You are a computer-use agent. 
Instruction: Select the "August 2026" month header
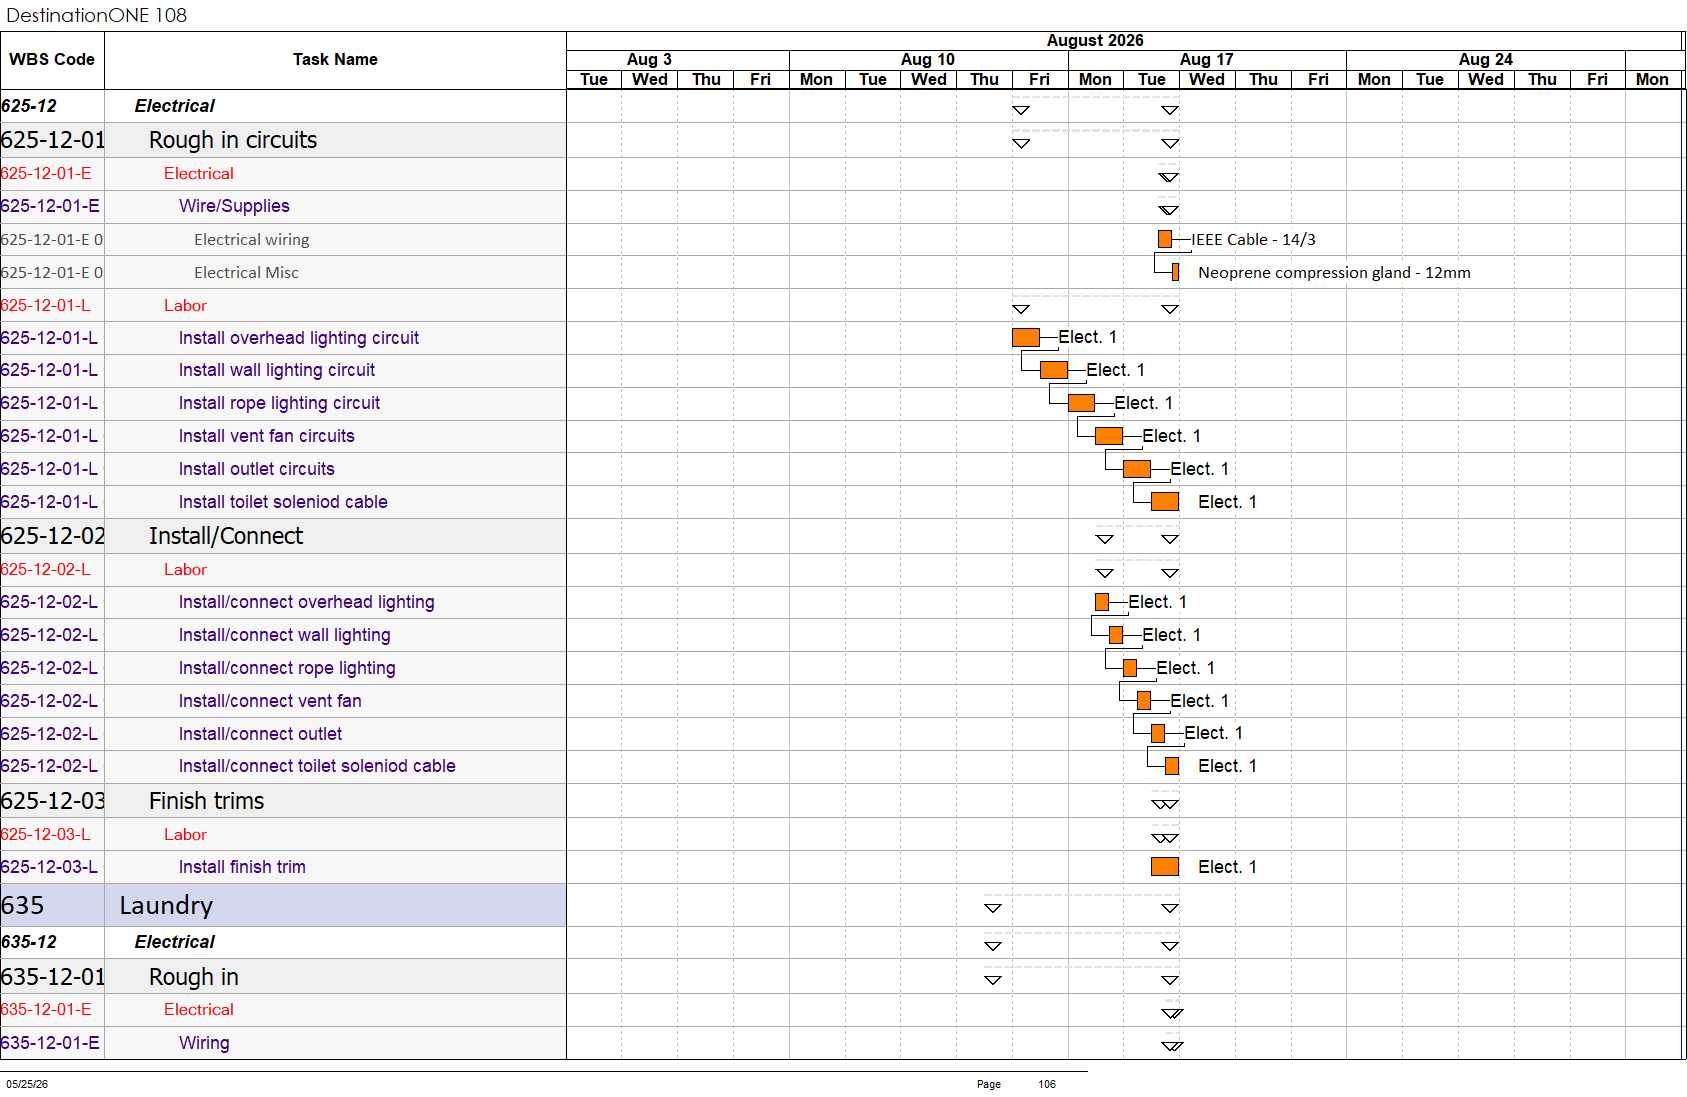coord(1095,40)
